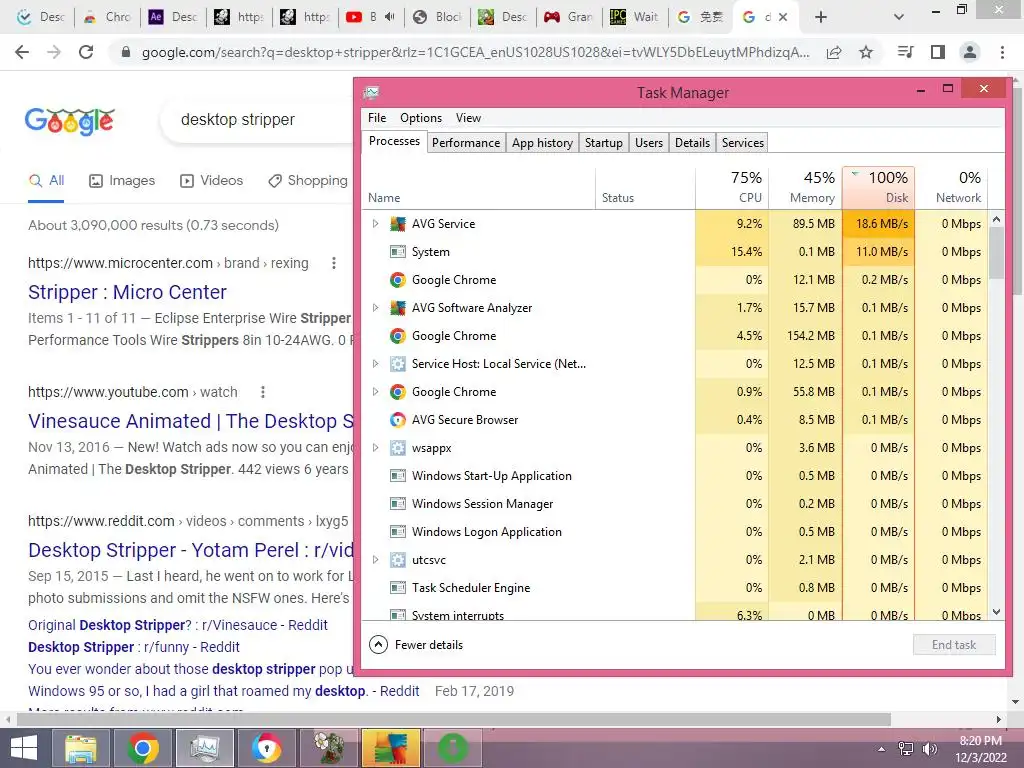This screenshot has height=768, width=1024.
Task: Sort processes by the Memory column
Action: click(805, 187)
